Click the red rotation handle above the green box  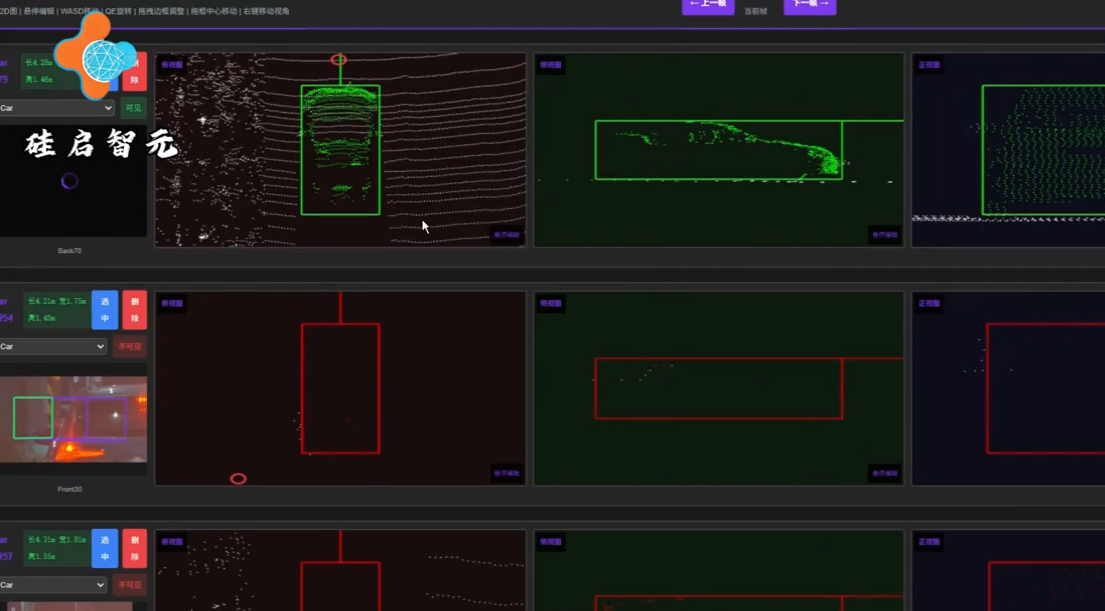pyautogui.click(x=339, y=60)
